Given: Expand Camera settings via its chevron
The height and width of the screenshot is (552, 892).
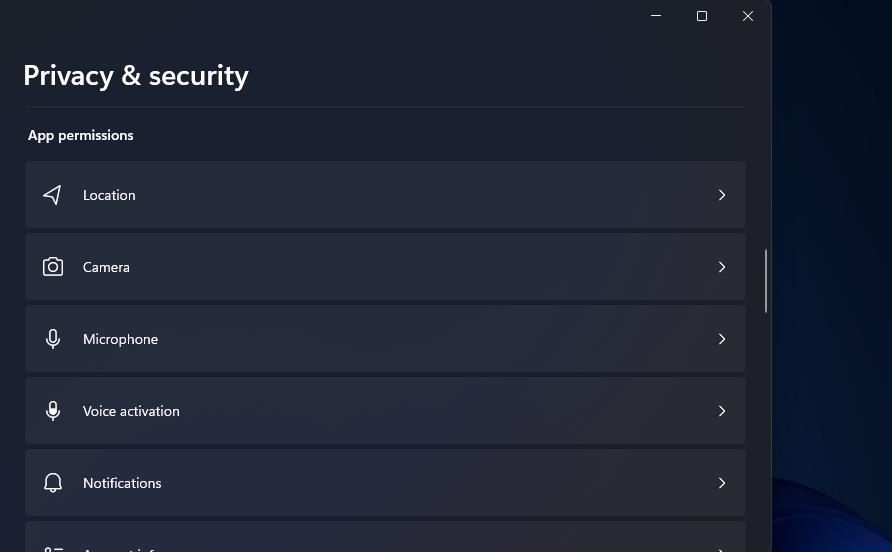Looking at the screenshot, I should (x=722, y=267).
